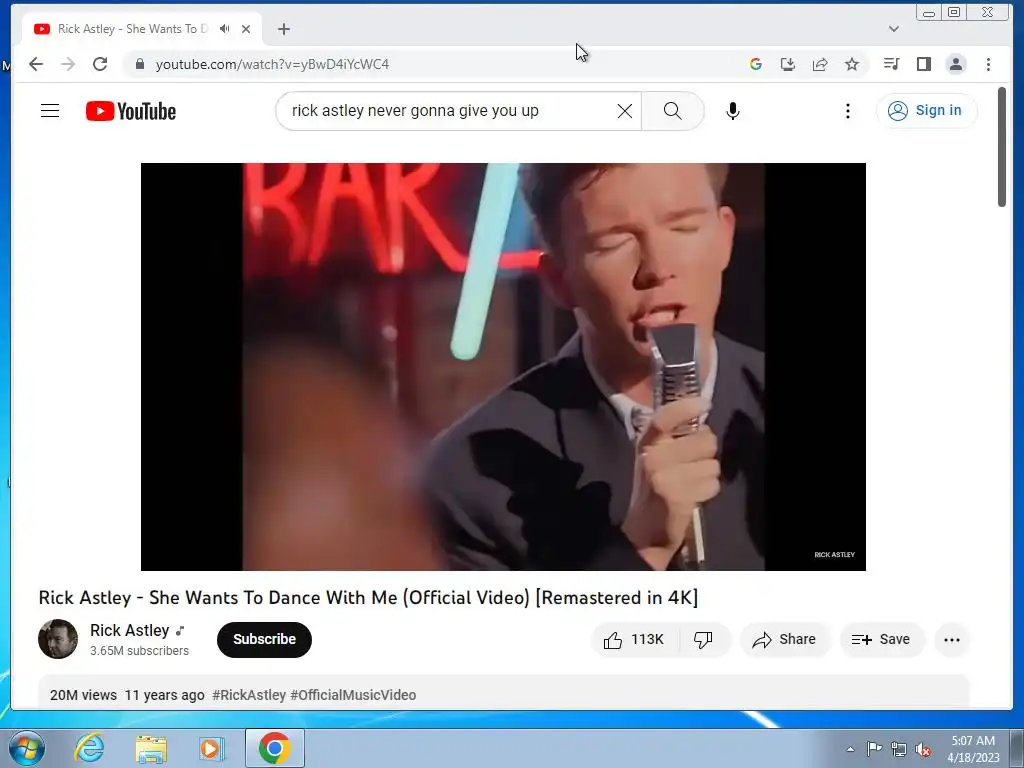The height and width of the screenshot is (768, 1024).
Task: Open Chrome profile avatar
Action: pyautogui.click(x=956, y=64)
